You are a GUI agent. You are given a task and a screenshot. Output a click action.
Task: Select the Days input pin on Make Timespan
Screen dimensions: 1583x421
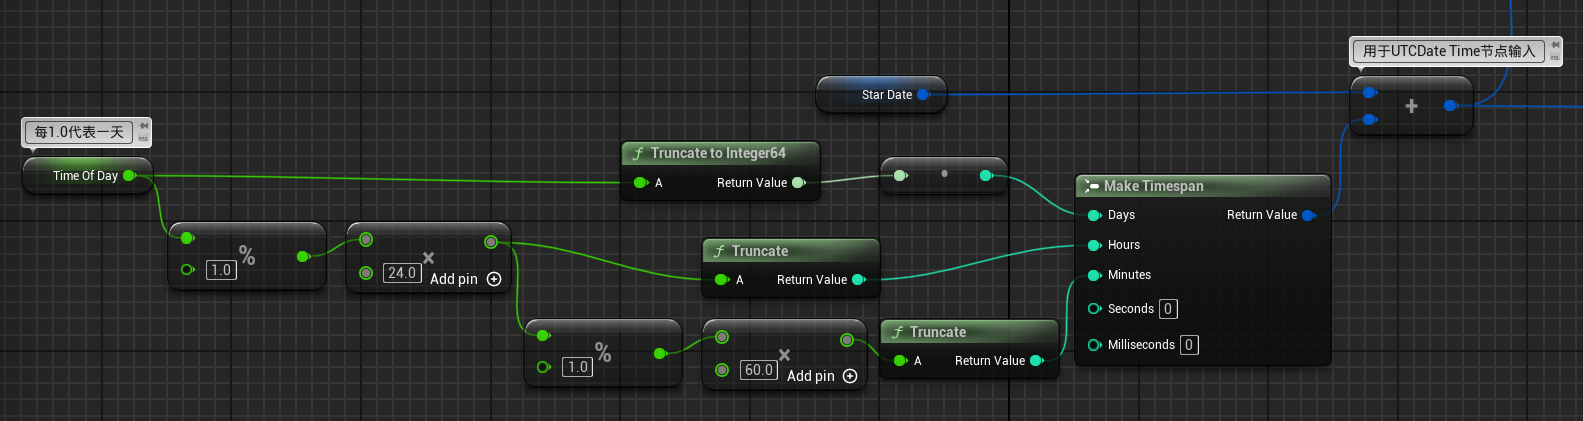click(1094, 215)
